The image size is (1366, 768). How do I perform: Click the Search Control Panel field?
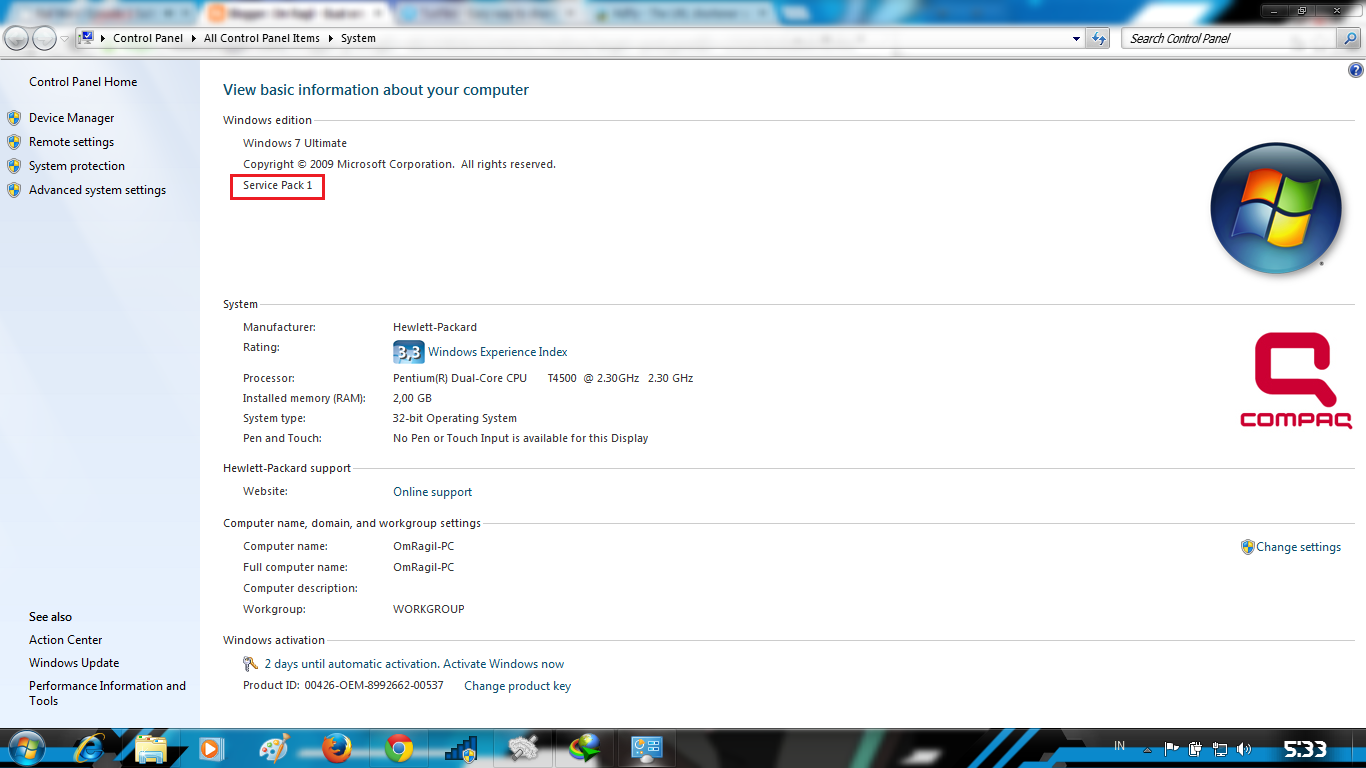pos(1229,38)
